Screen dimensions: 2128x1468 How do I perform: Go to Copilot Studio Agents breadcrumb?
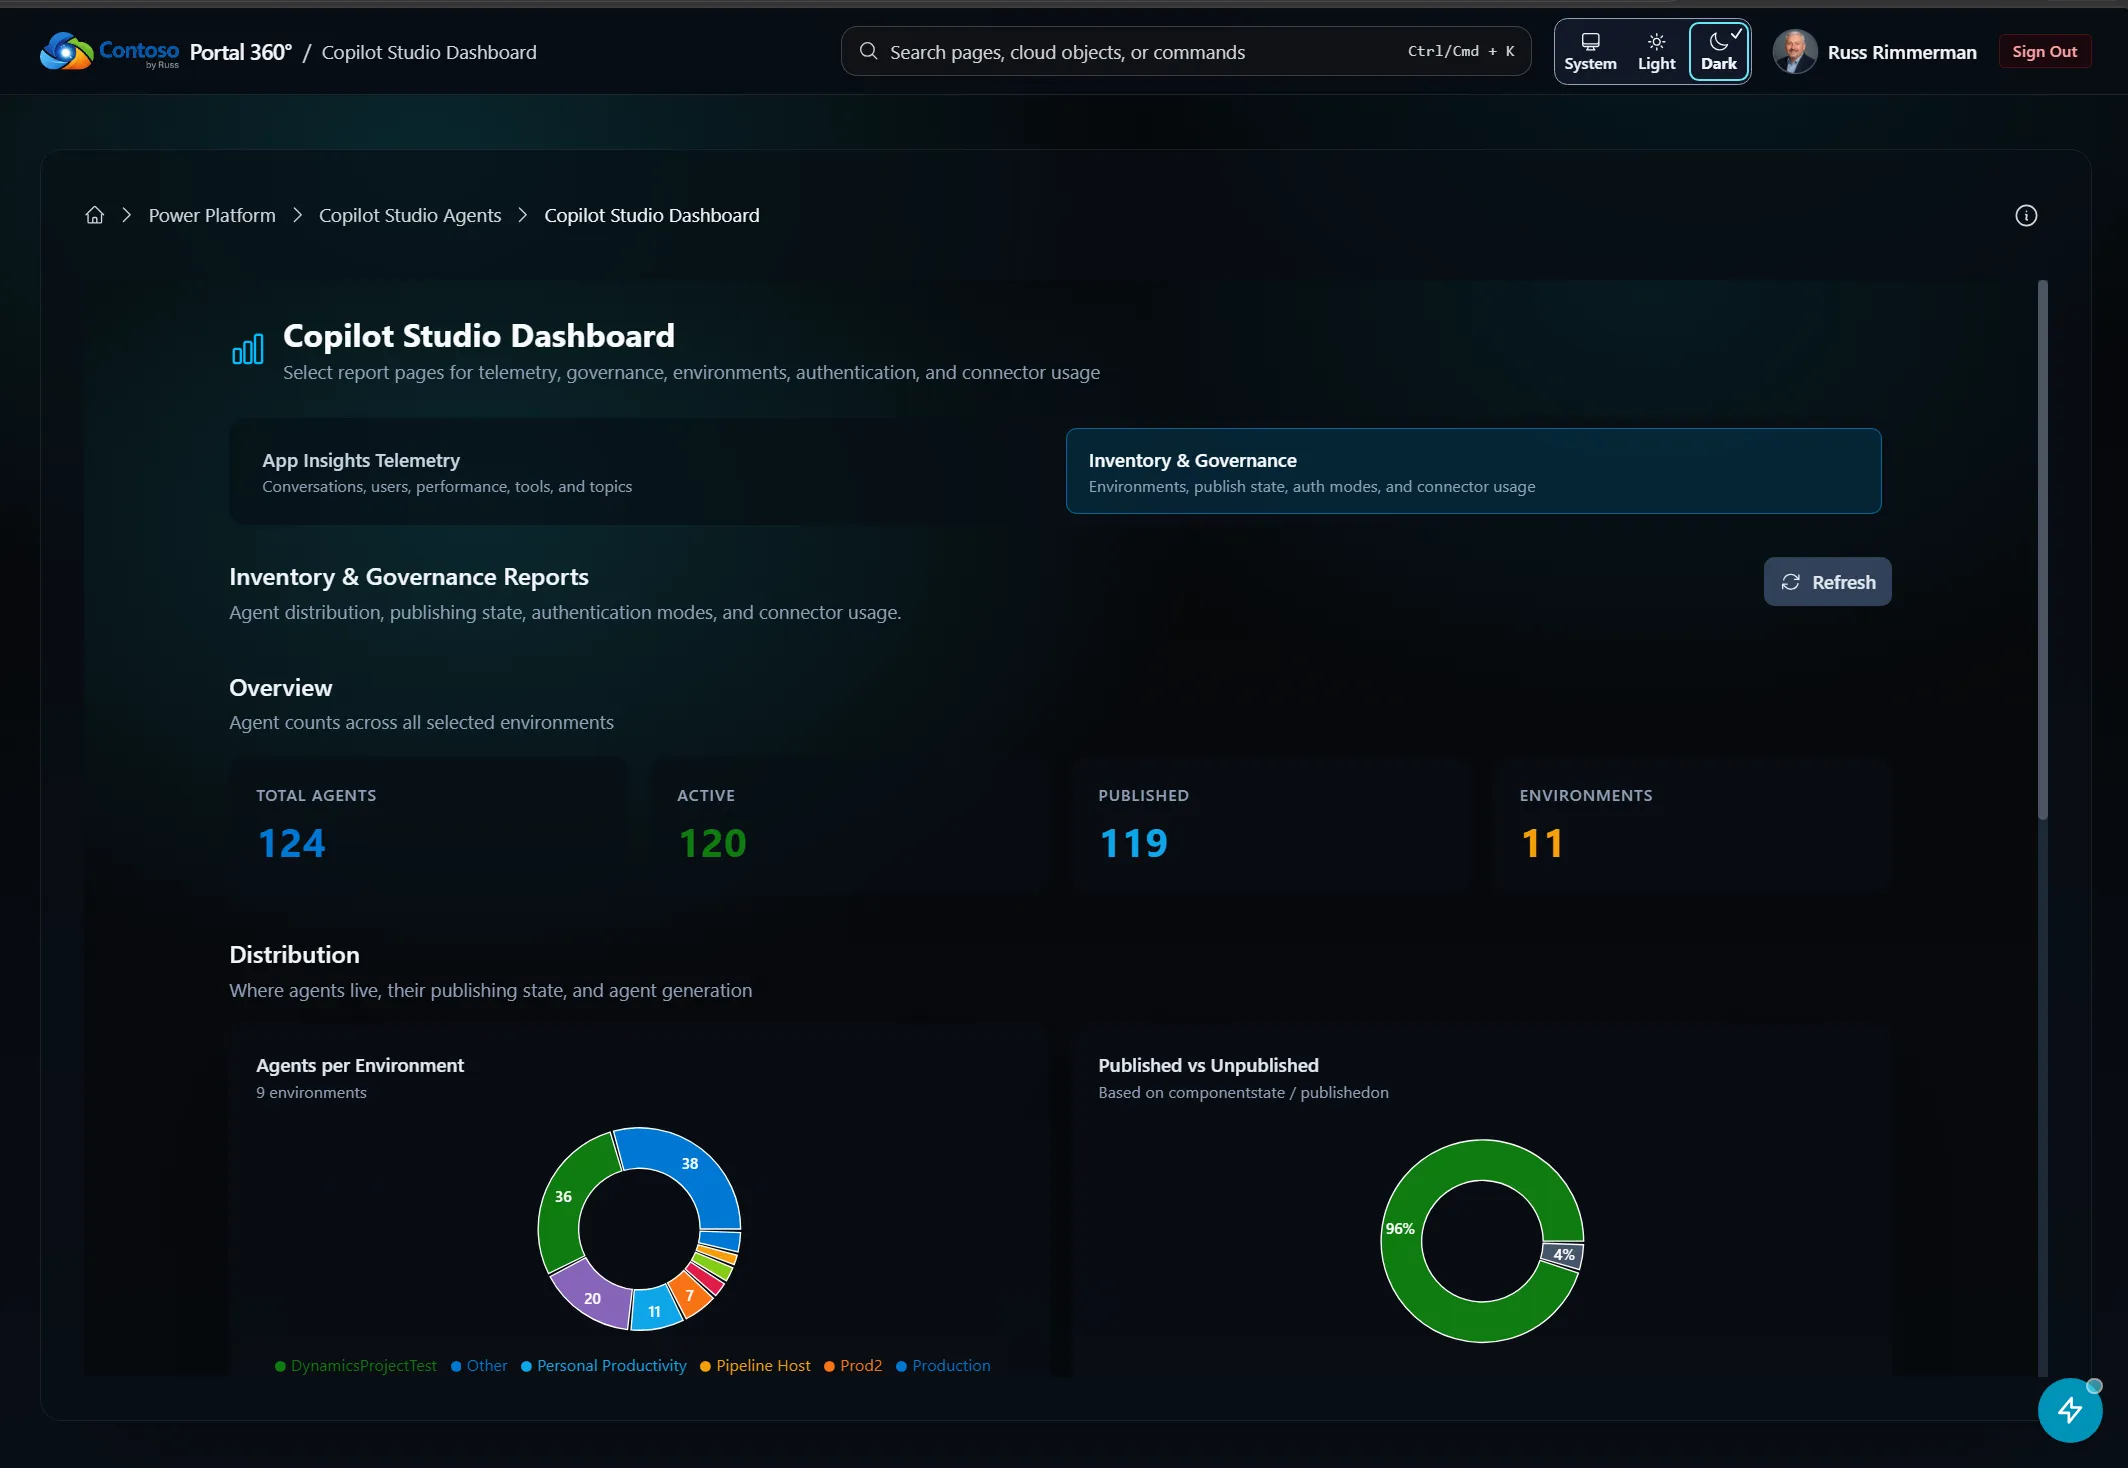(x=410, y=215)
